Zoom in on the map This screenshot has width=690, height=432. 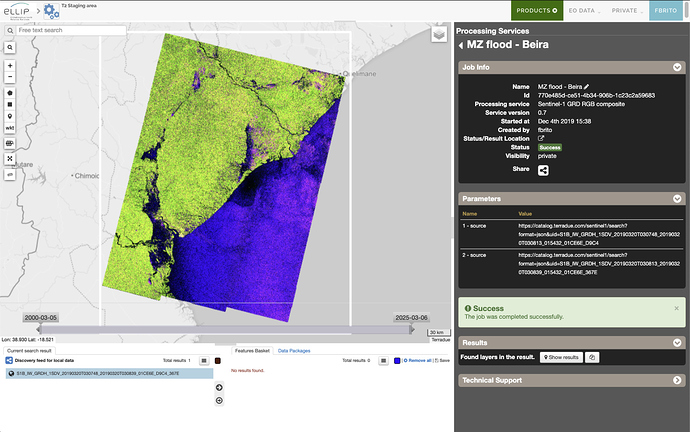pos(10,66)
